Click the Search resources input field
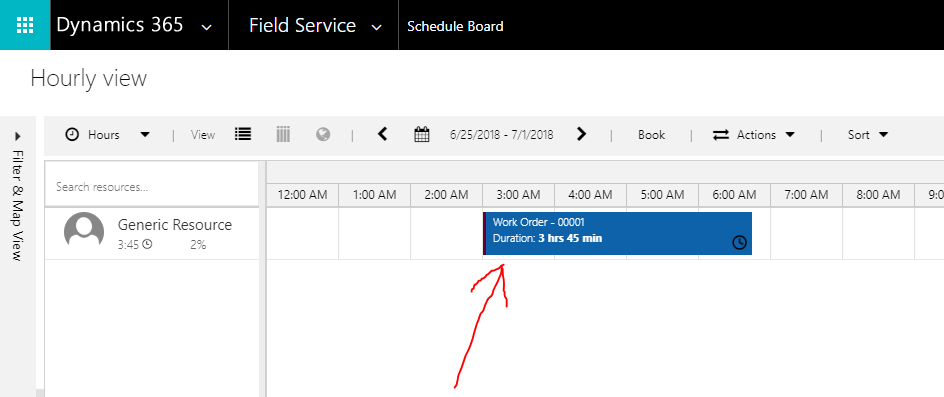The height and width of the screenshot is (397, 944). pyautogui.click(x=152, y=187)
